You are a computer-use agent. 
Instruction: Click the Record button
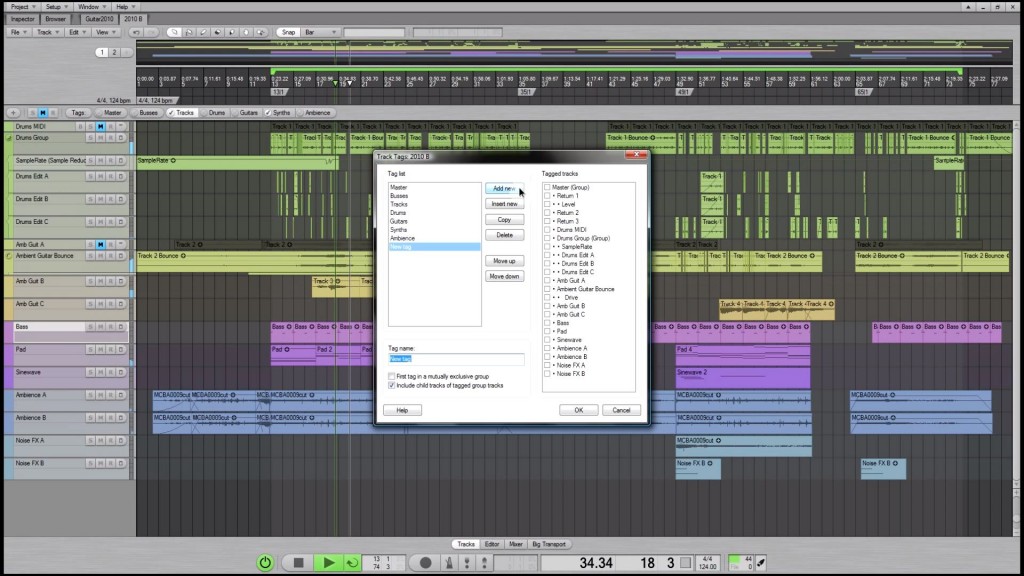click(425, 563)
